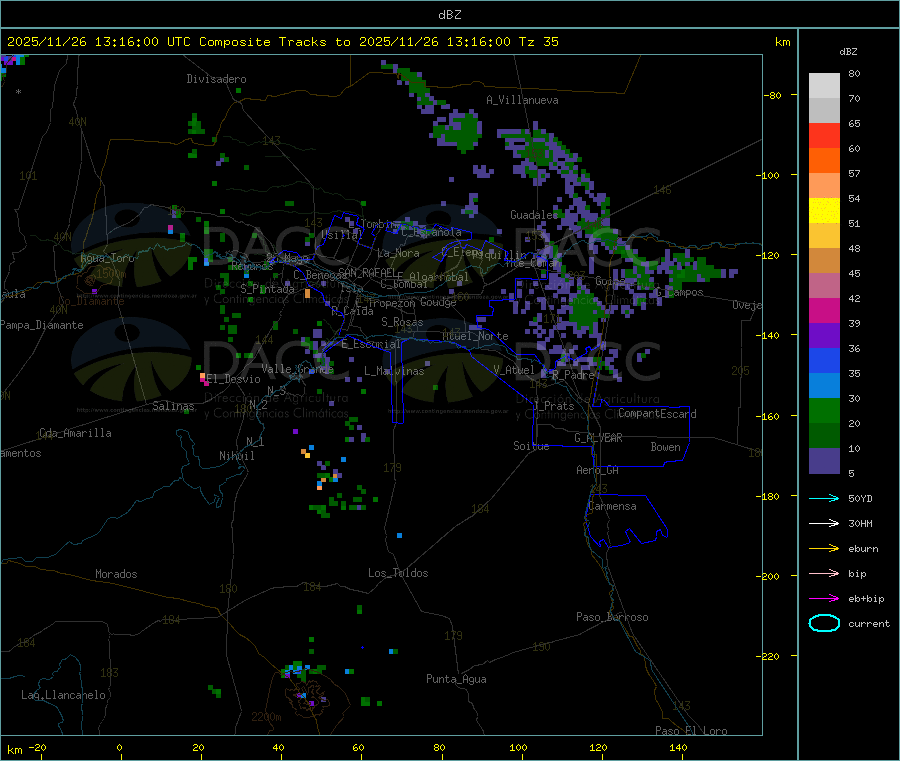
Task: Click the pink bip arrow symbol
Action: click(x=824, y=573)
